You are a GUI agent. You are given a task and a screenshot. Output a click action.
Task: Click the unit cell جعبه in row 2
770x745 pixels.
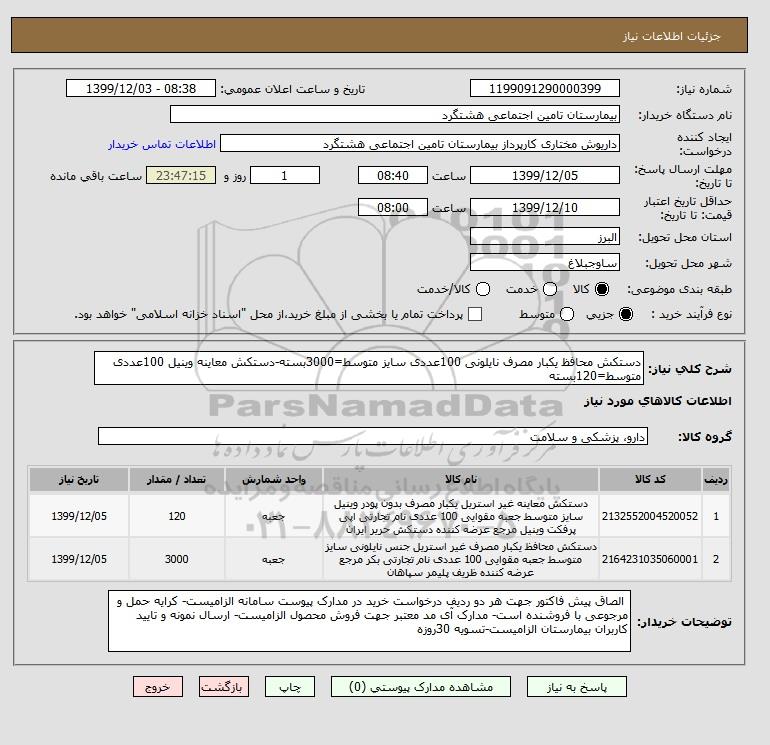coord(274,559)
